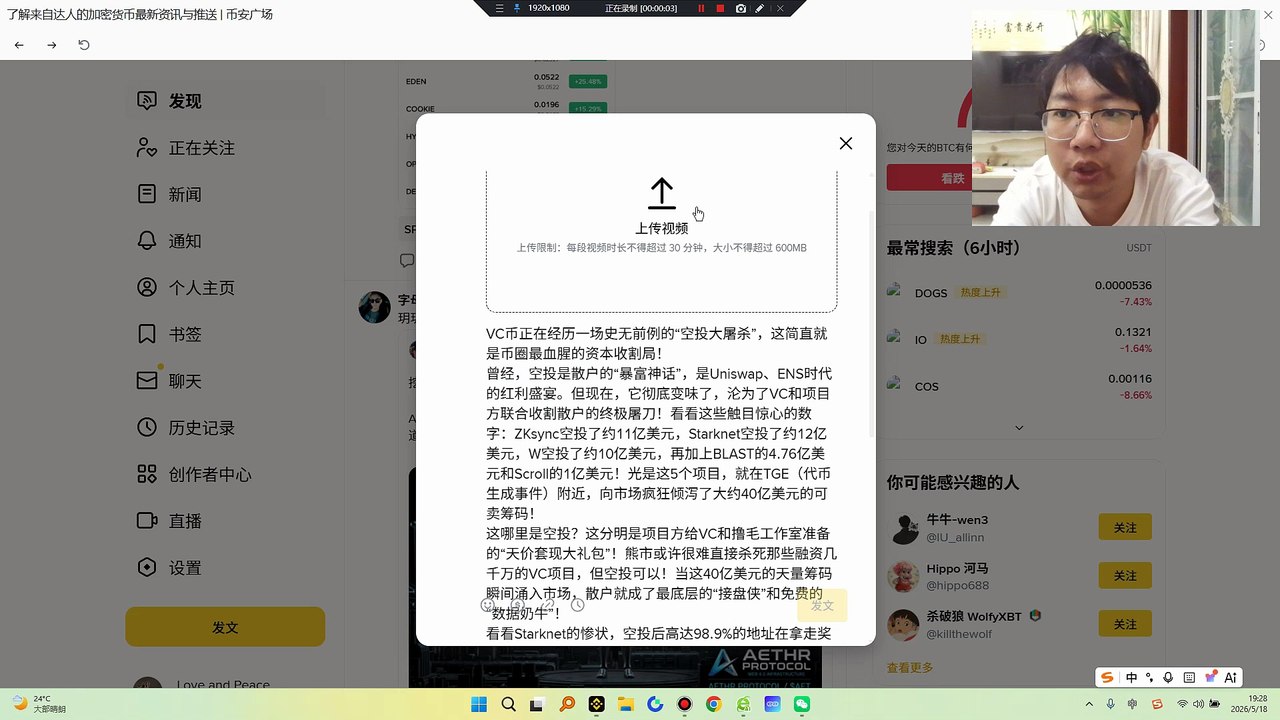The height and width of the screenshot is (720, 1280).
Task: Click the USDT label in search panel
Action: 1139,248
